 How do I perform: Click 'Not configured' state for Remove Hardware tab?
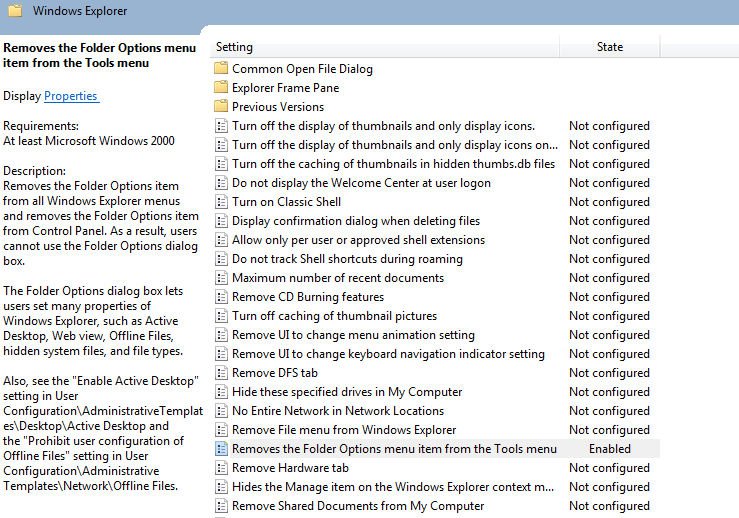609,468
